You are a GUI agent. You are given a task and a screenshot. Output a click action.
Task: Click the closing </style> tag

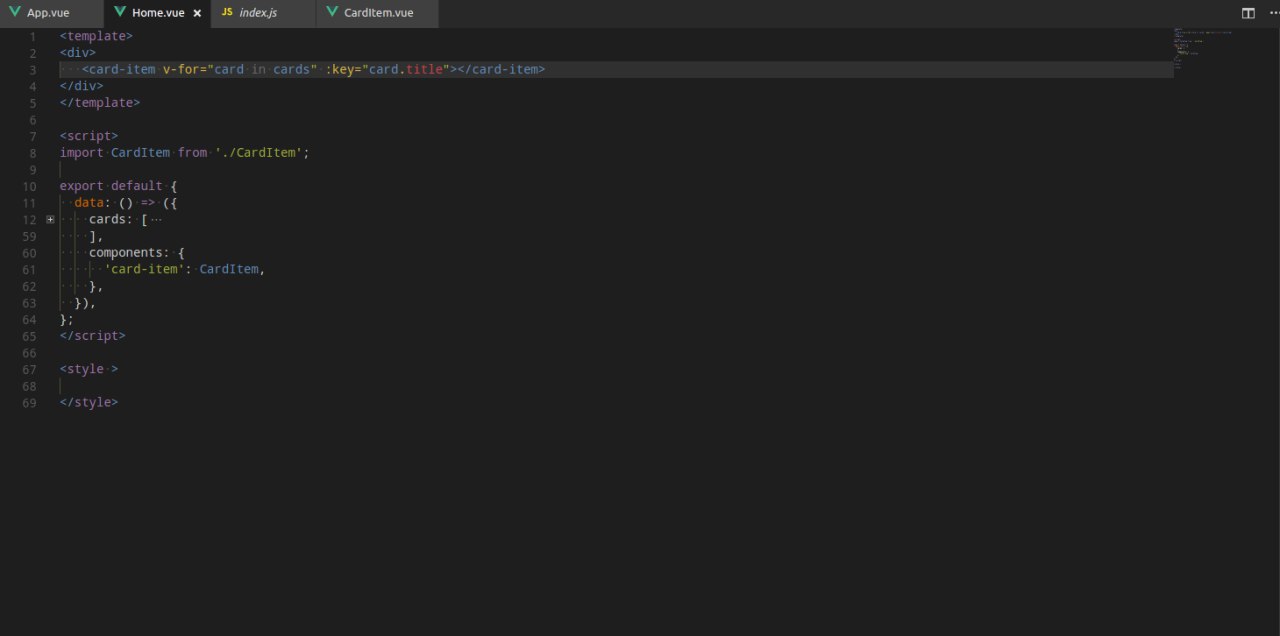tap(89, 403)
